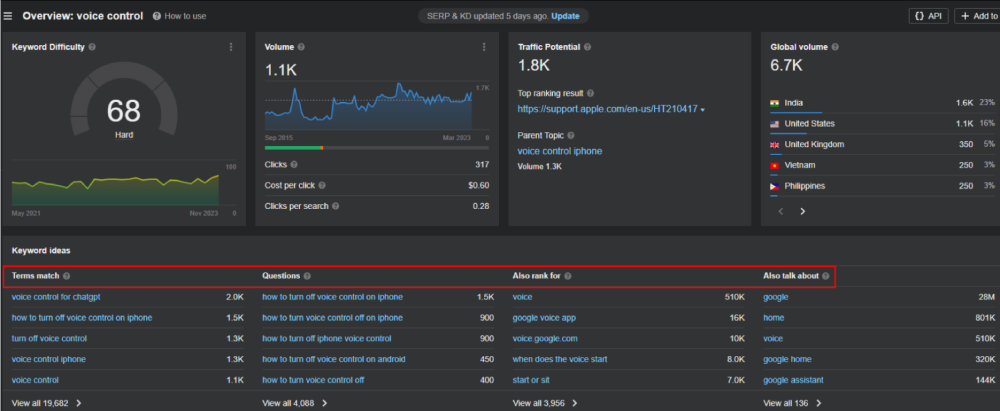Viewport: 1000px width, 411px height.
Task: Click the 510K volume for voice keyword in Also rank for
Action: [734, 297]
